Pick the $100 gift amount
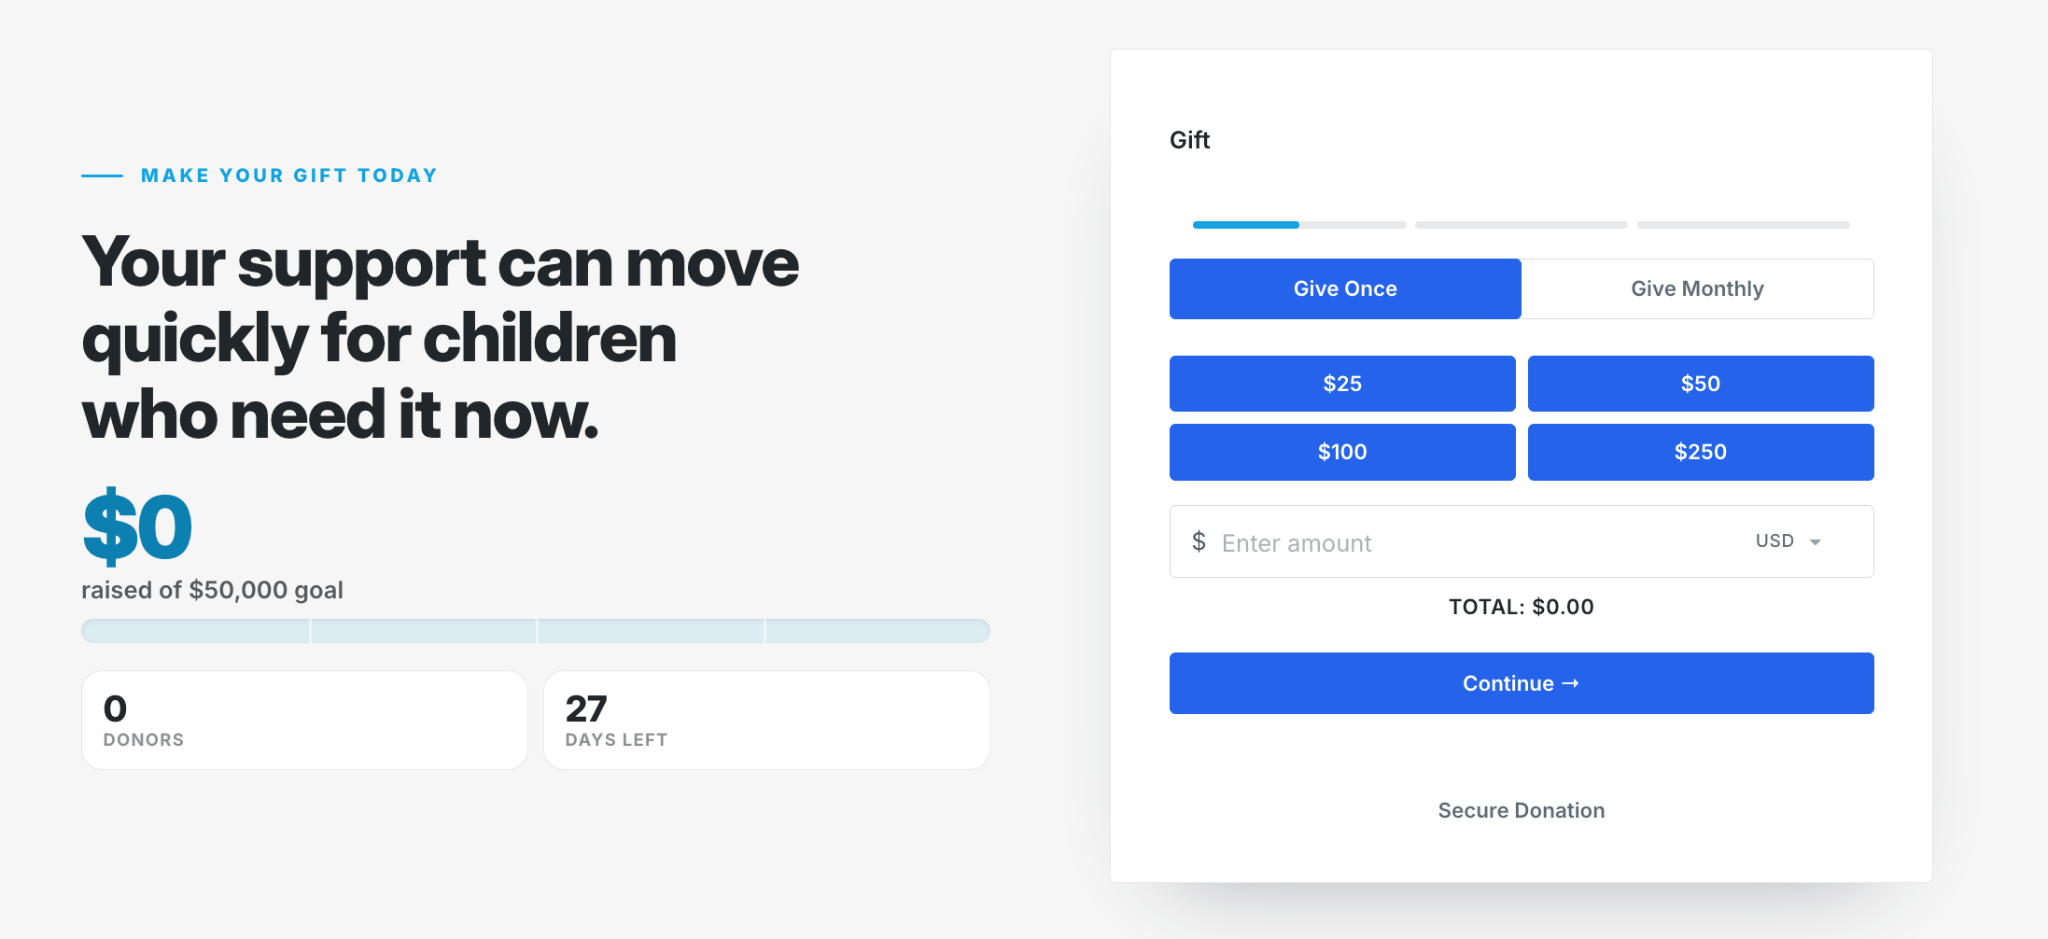Image resolution: width=2048 pixels, height=939 pixels. click(x=1342, y=452)
